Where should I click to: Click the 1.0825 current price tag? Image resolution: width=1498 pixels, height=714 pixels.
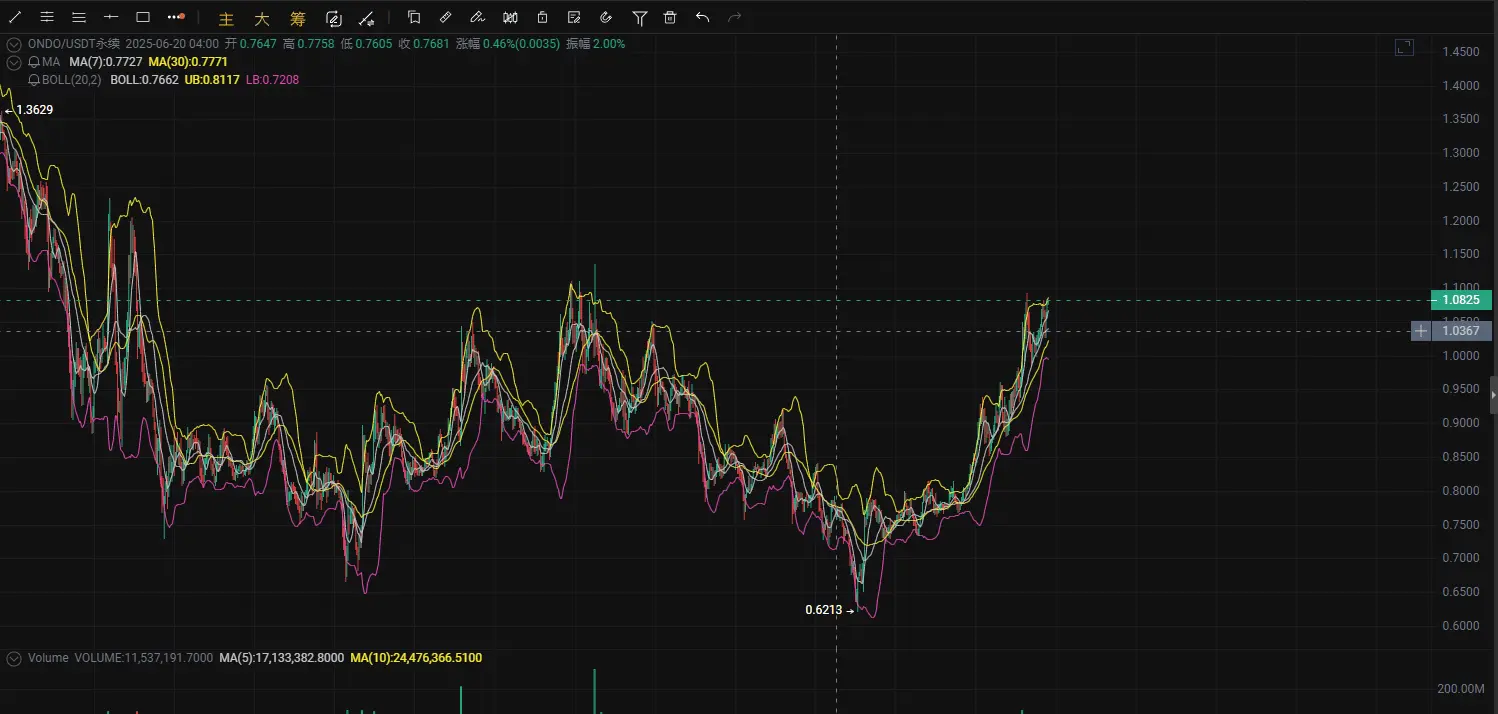click(x=1461, y=300)
